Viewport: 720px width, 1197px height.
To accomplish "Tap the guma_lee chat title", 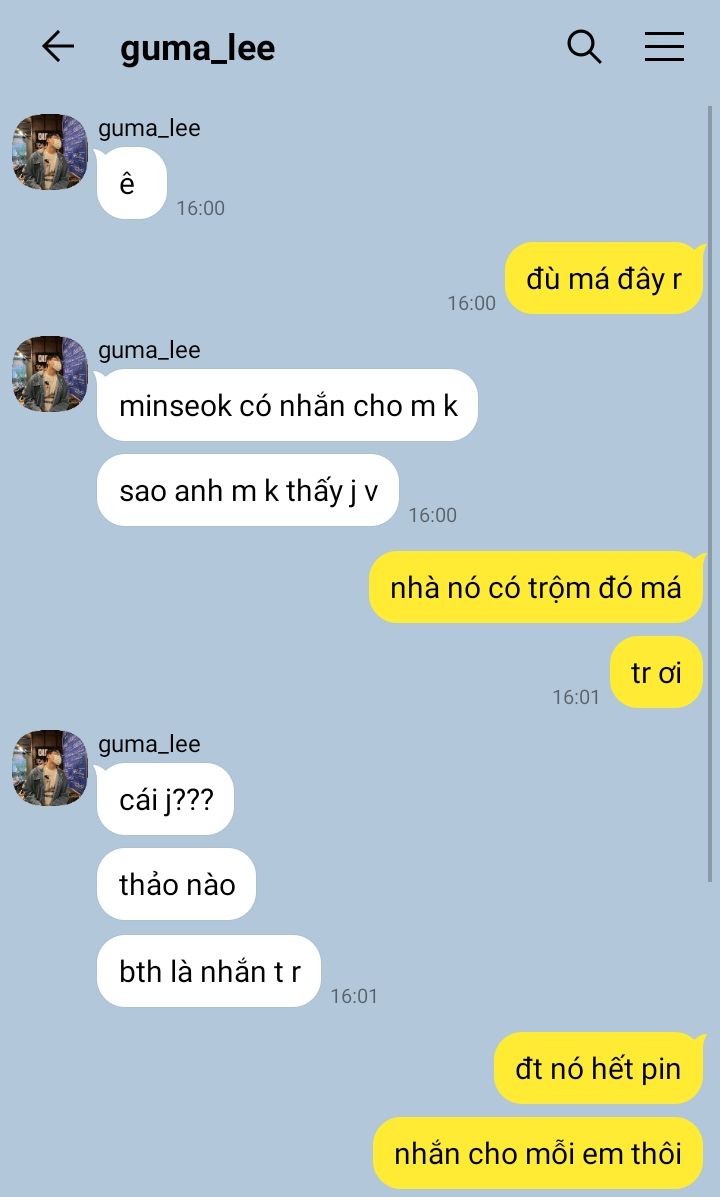I will [x=197, y=48].
